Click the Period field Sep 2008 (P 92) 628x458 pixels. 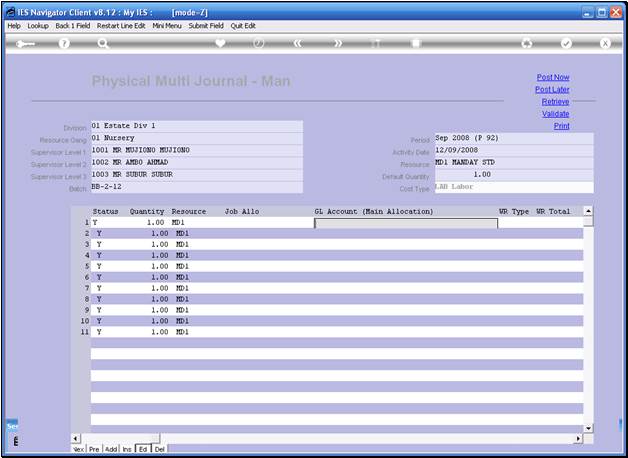(x=514, y=138)
